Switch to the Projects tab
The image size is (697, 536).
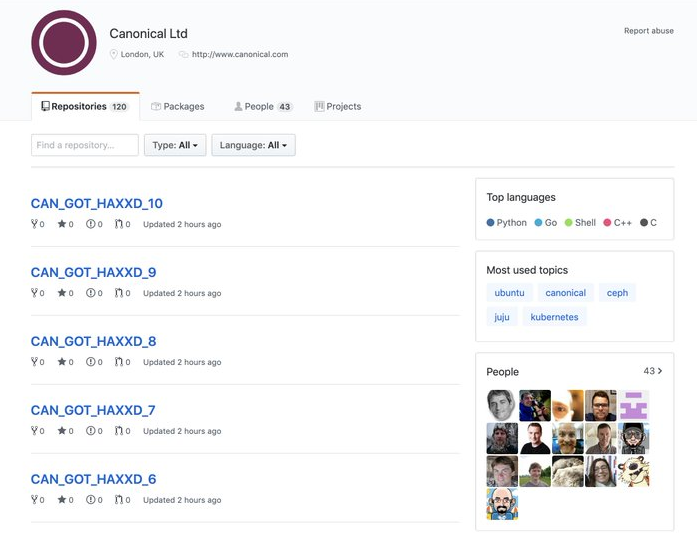[338, 106]
